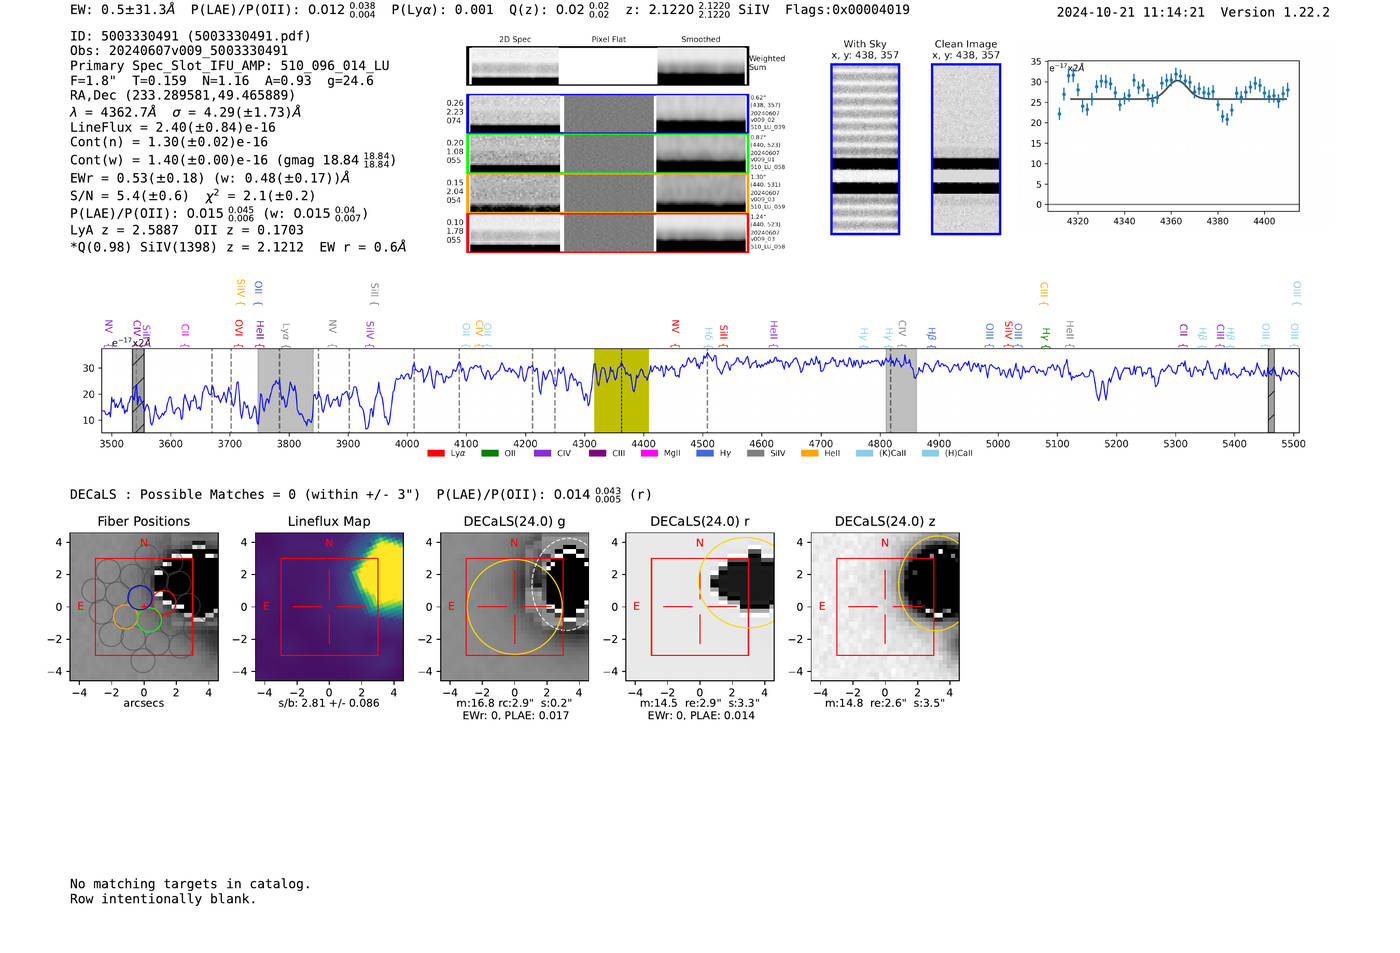
Task: Click 'No matching targets in catalog.' text
Action: 190,884
